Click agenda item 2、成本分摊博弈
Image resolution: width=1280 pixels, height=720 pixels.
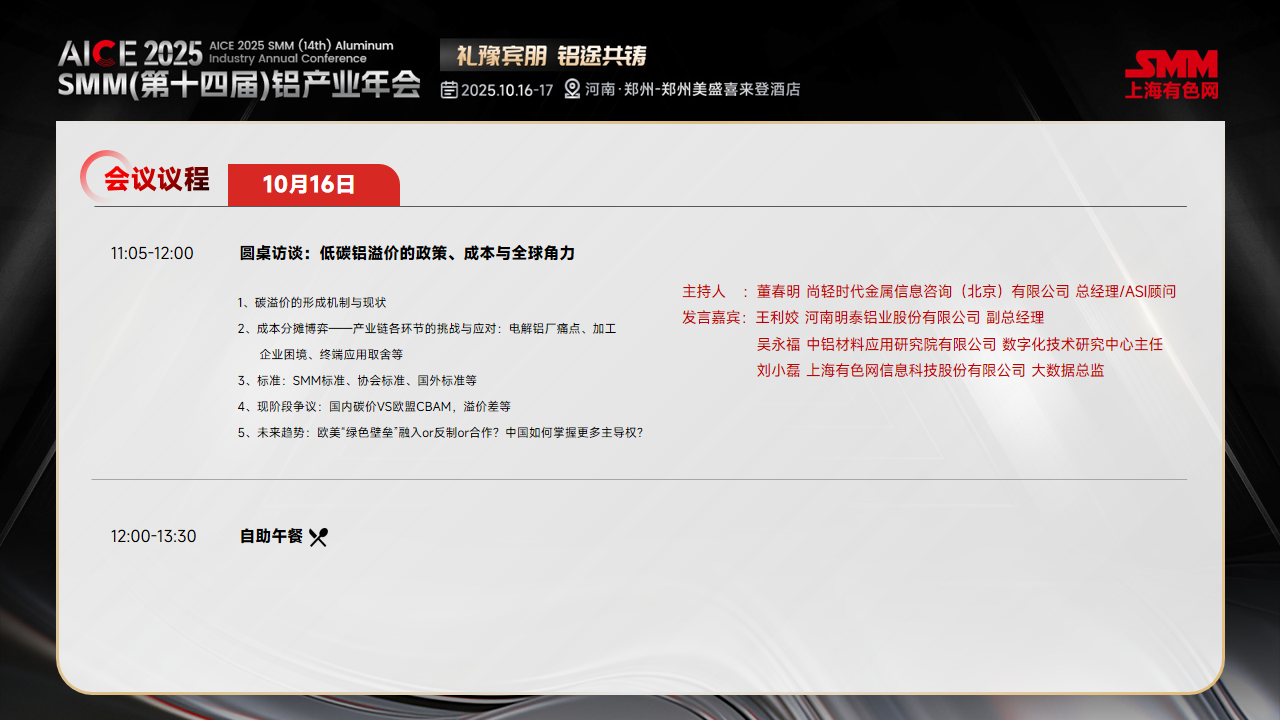click(x=427, y=329)
